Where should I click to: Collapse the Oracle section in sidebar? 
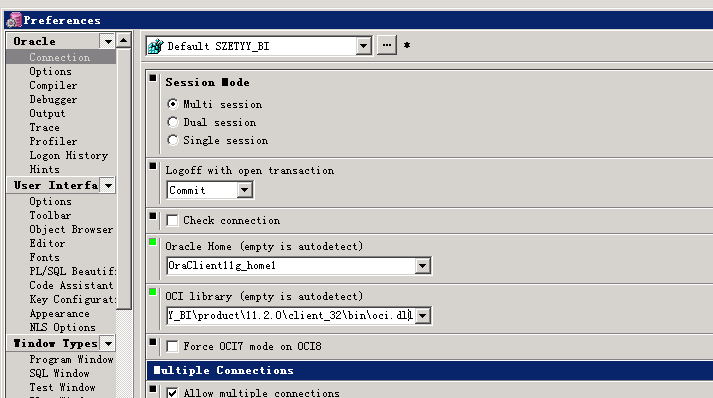coord(108,41)
